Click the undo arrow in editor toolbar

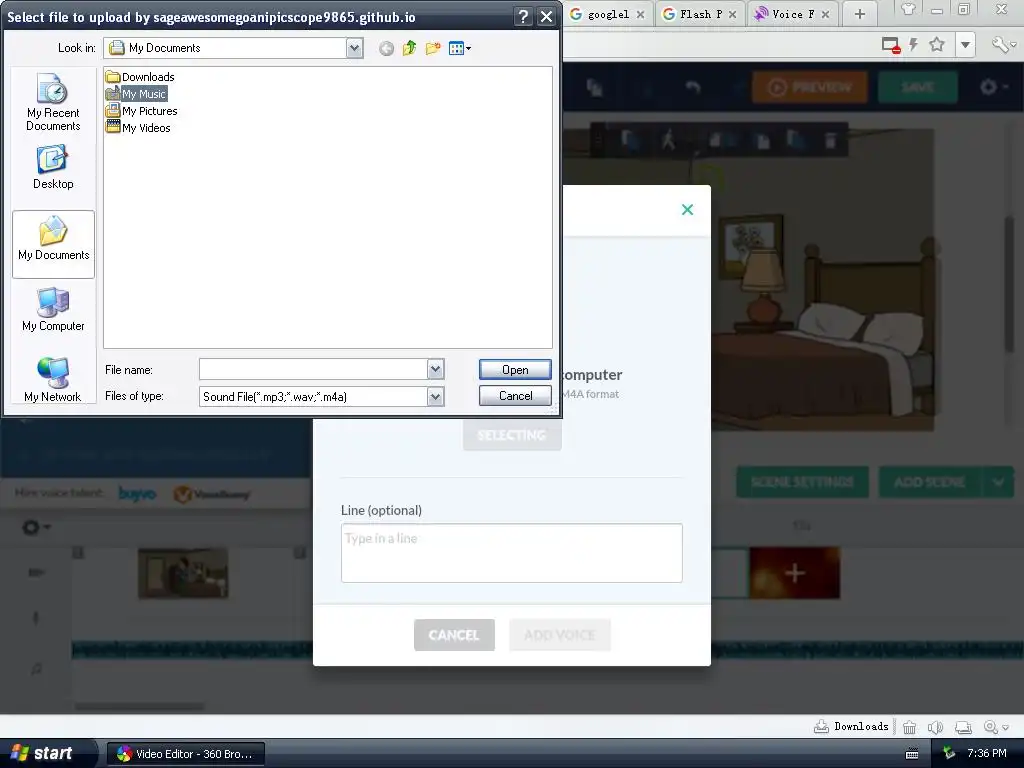(x=693, y=88)
